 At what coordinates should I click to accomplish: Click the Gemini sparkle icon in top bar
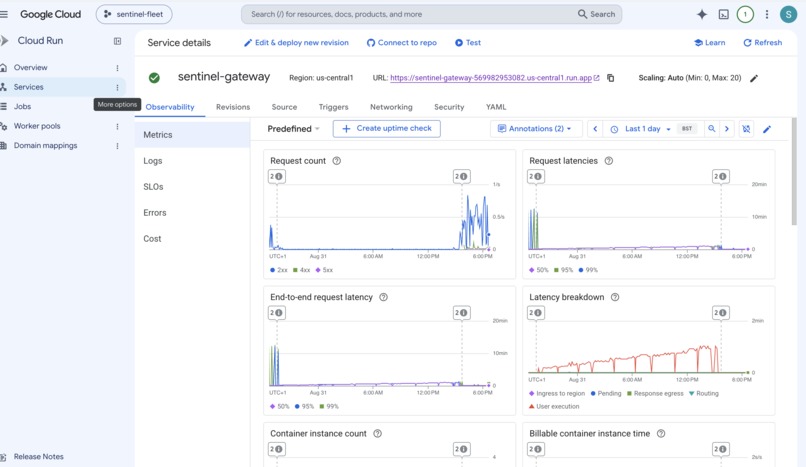pos(702,14)
